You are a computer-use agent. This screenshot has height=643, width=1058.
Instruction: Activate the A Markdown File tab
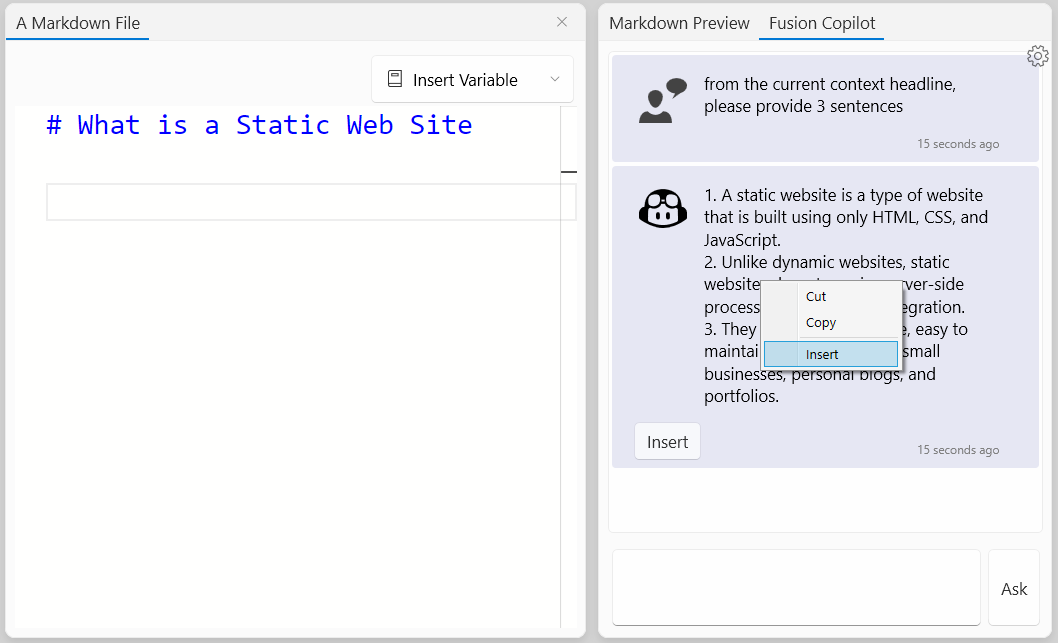[x=78, y=23]
